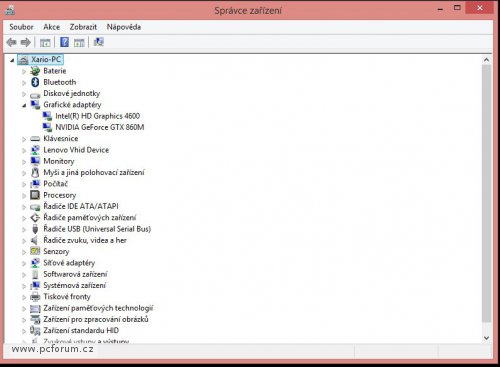Select the Softwarová zařízení label
The height and width of the screenshot is (367, 500).
(75, 274)
